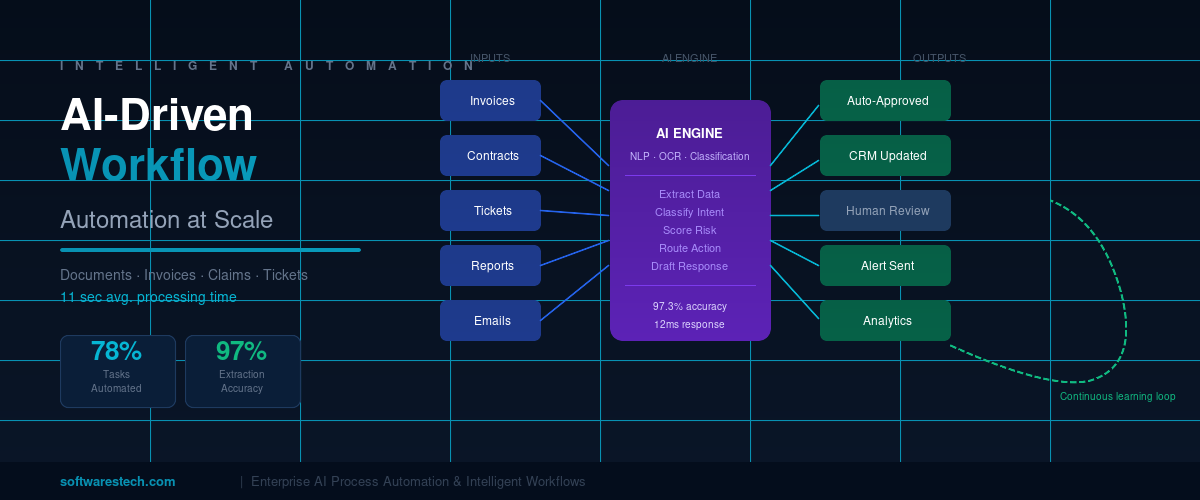Select the Extract Data step
The height and width of the screenshot is (500, 1200).
click(x=689, y=194)
